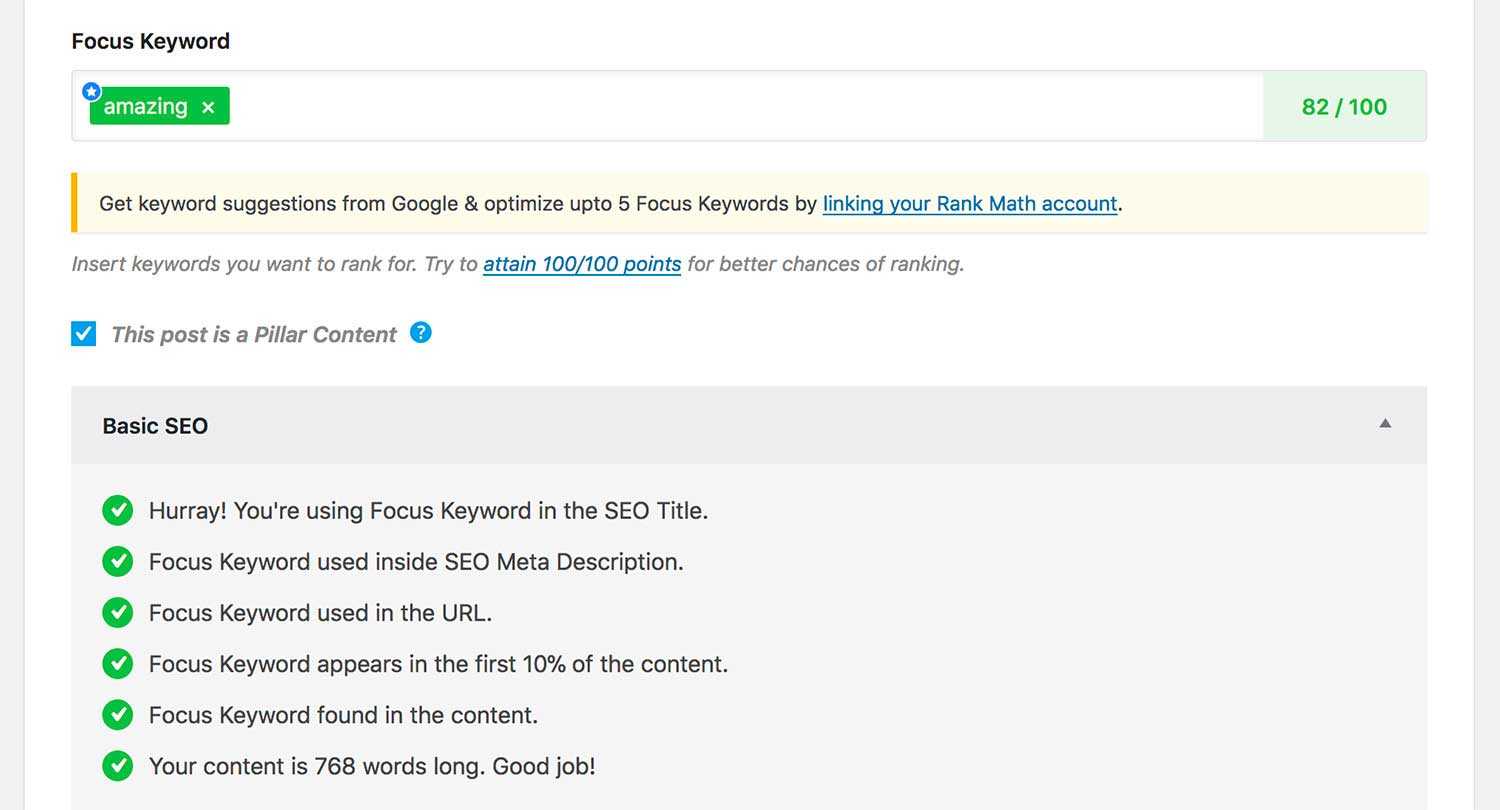Click the Your content is 768 words message
The height and width of the screenshot is (810, 1500).
[x=372, y=767]
